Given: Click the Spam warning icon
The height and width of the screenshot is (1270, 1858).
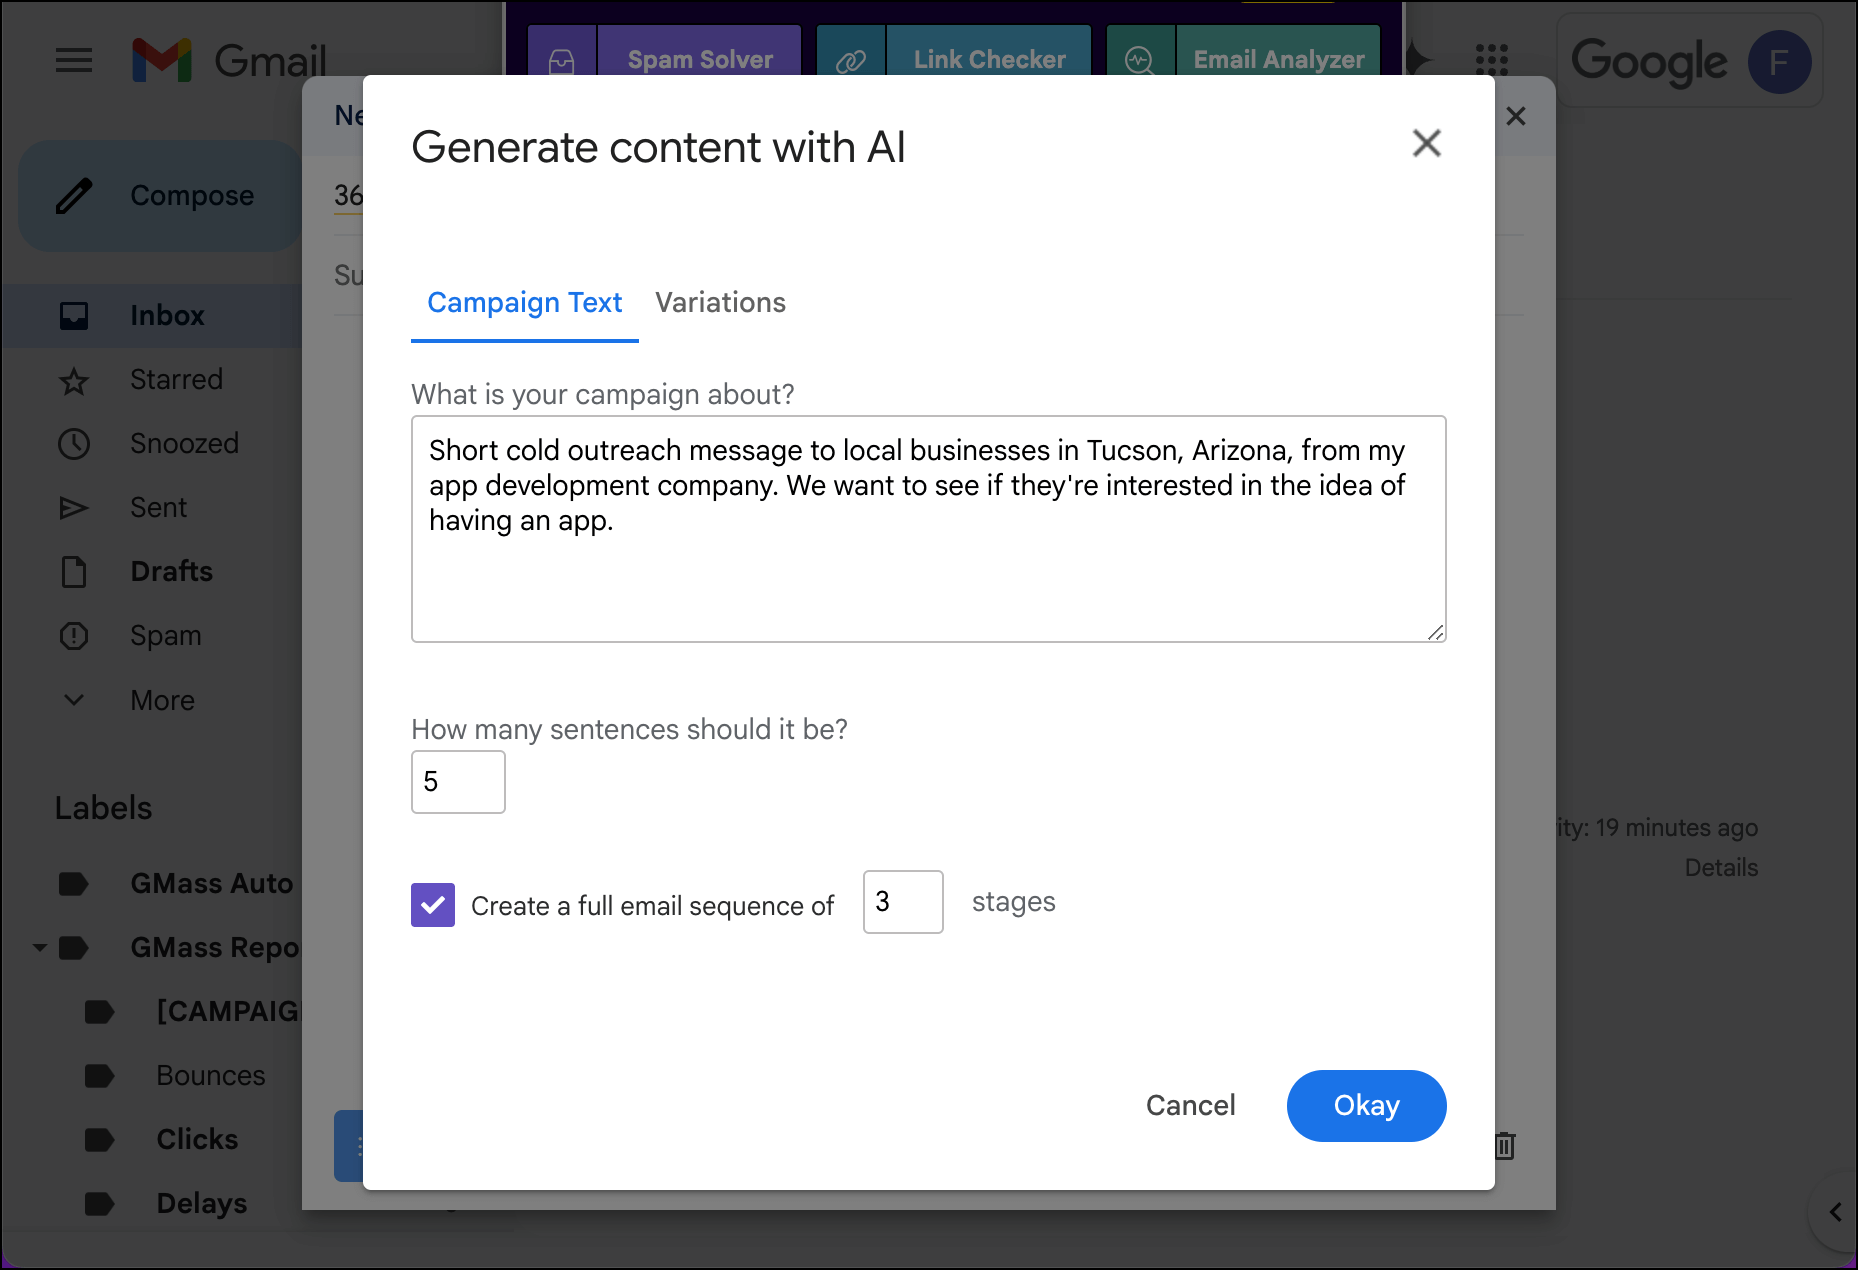Looking at the screenshot, I should pyautogui.click(x=74, y=636).
